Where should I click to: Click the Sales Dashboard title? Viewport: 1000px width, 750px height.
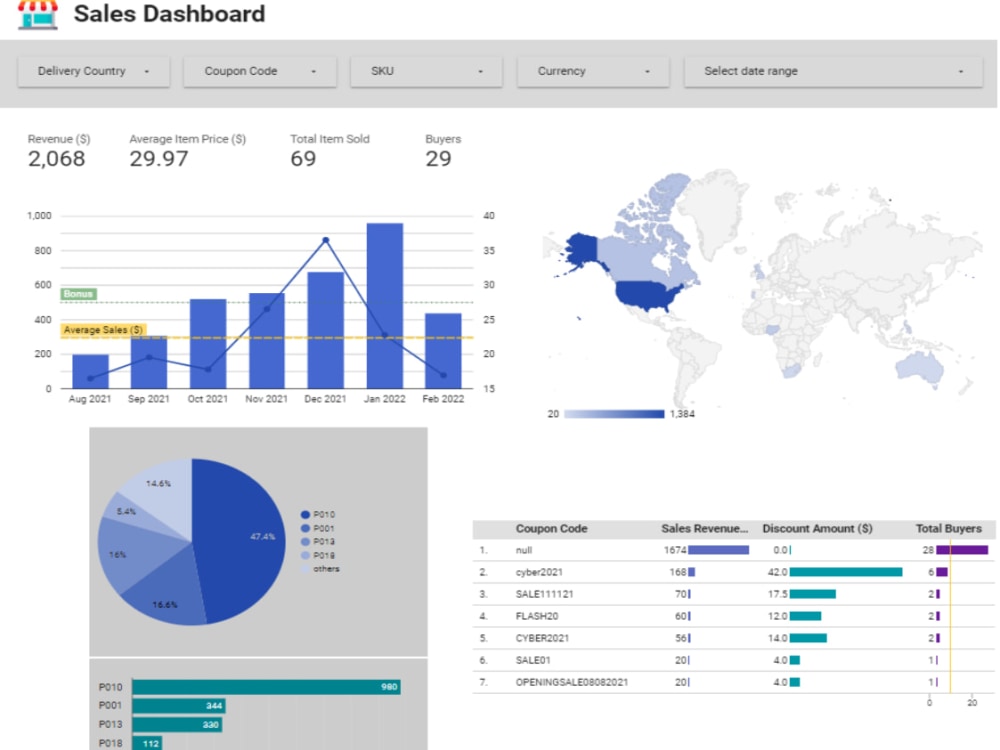pos(169,13)
